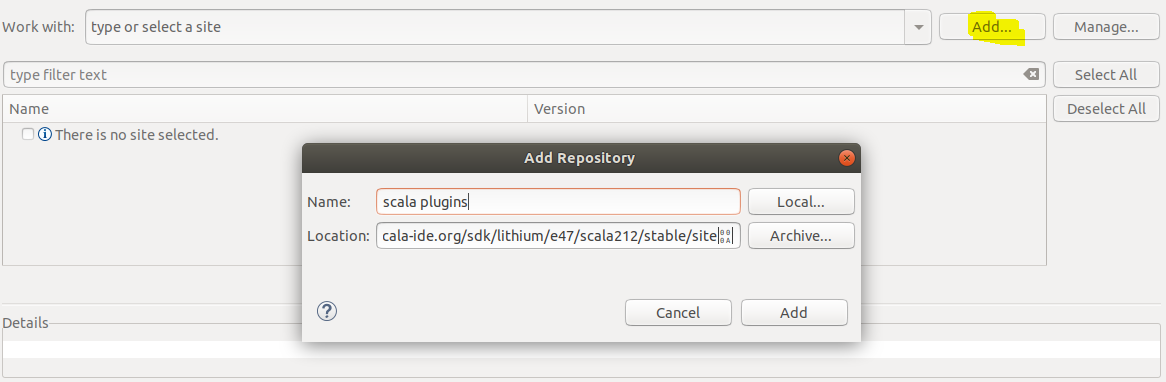Viewport: 1166px width, 382px height.
Task: Click the 'type filter text' search box
Action: [513, 74]
